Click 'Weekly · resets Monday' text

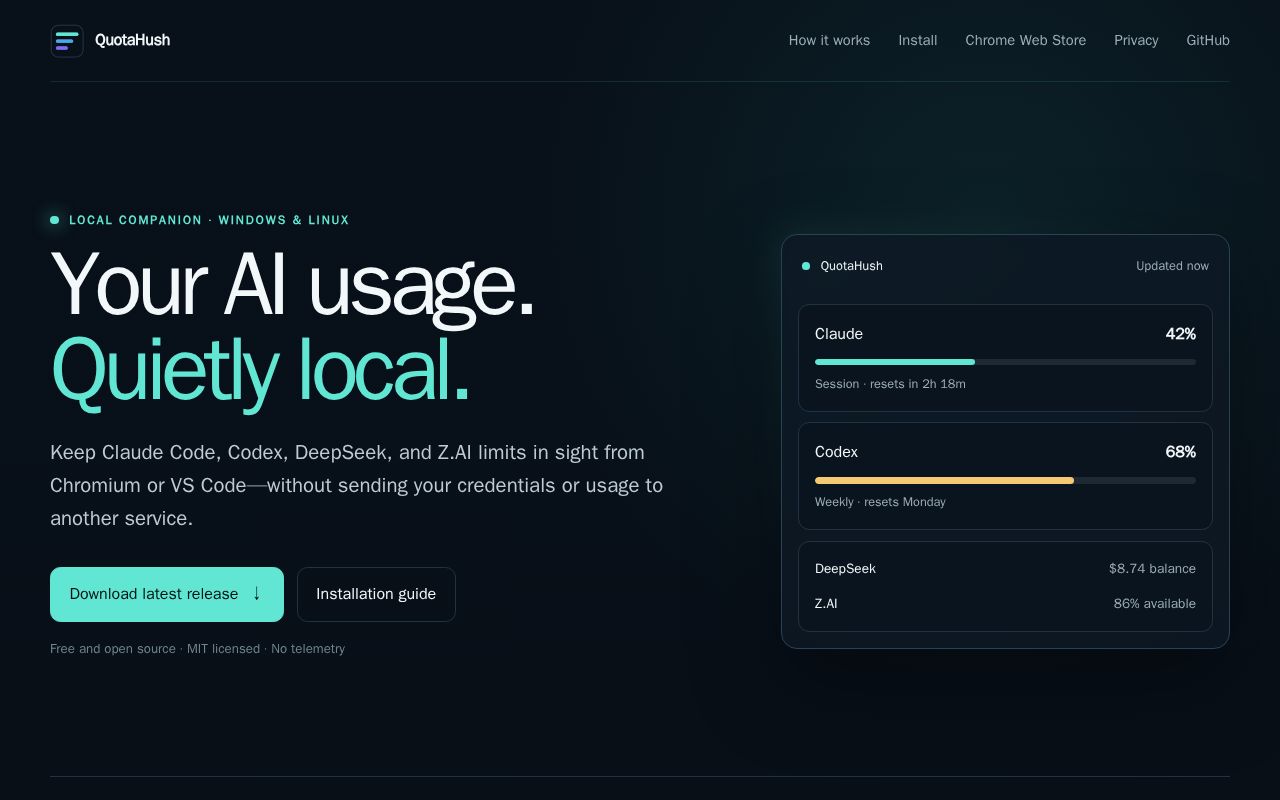coord(880,502)
